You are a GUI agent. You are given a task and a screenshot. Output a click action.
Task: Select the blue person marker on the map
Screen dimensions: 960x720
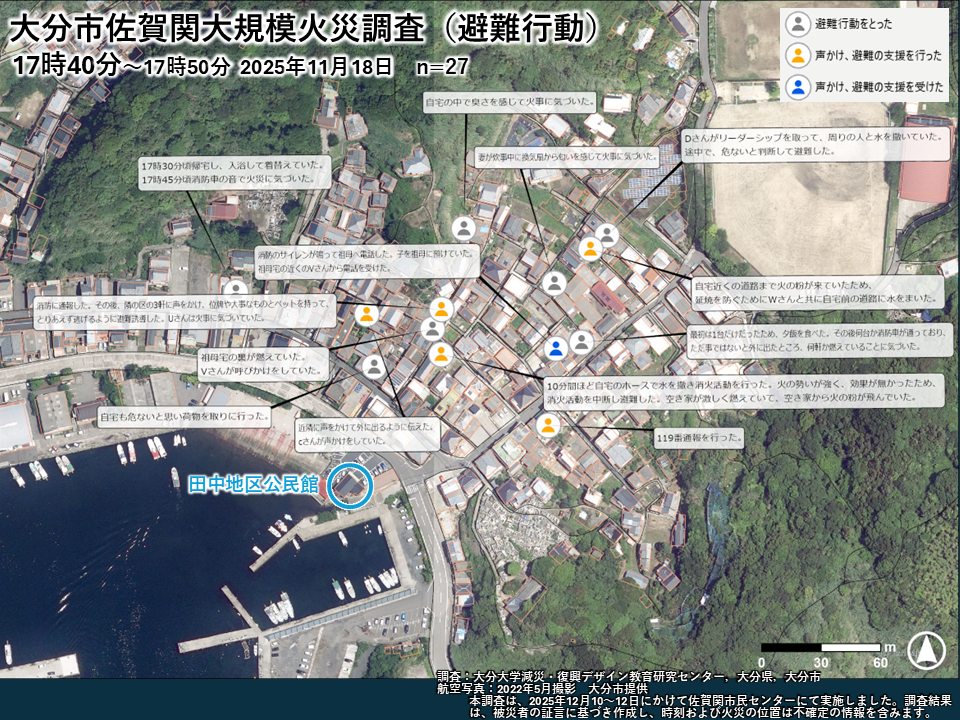click(x=557, y=348)
